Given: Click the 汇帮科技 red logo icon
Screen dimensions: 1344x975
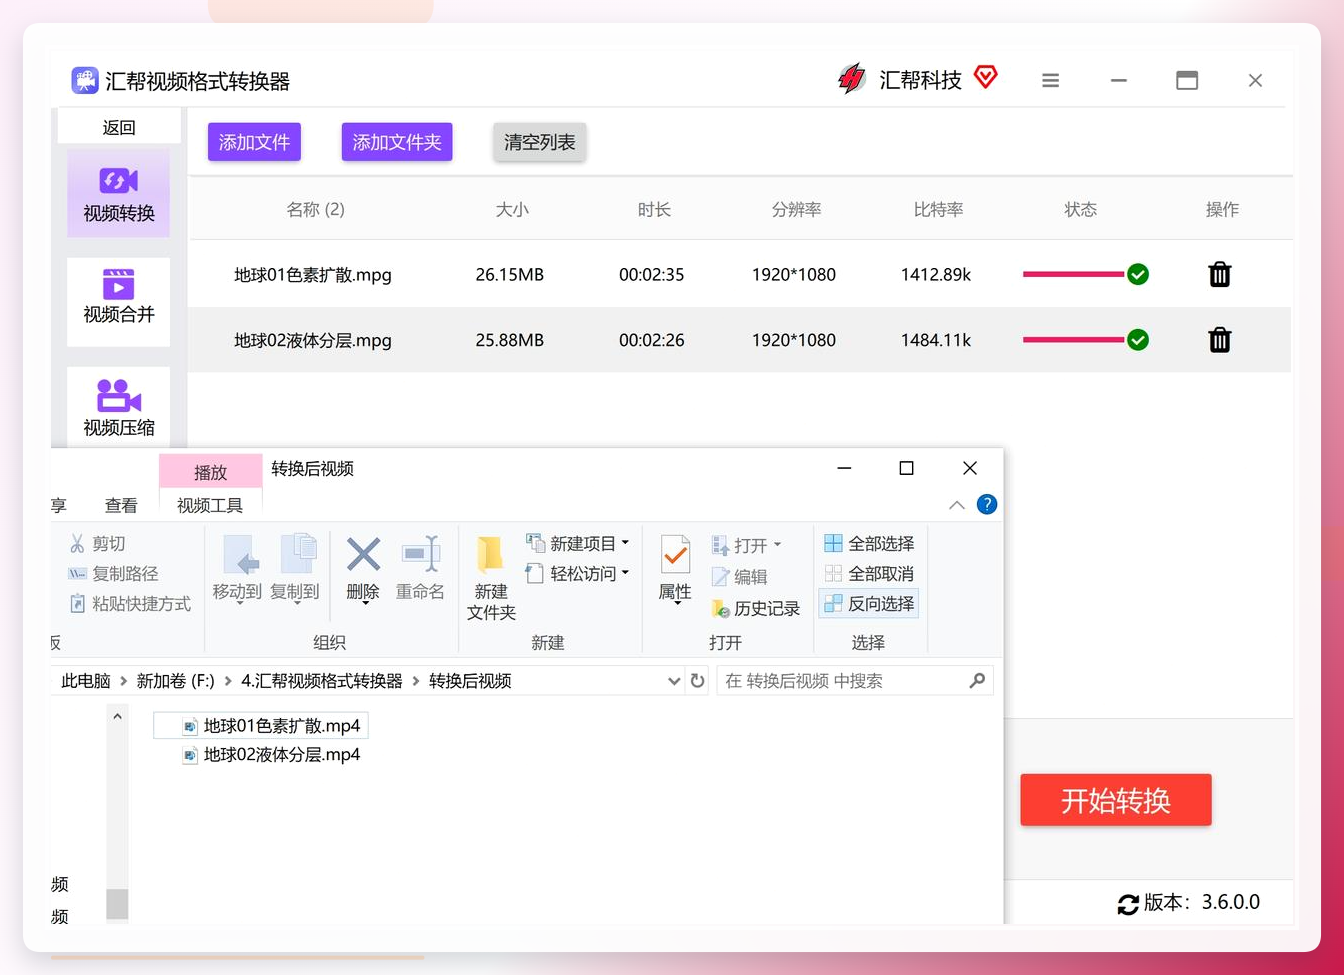Looking at the screenshot, I should 851,79.
